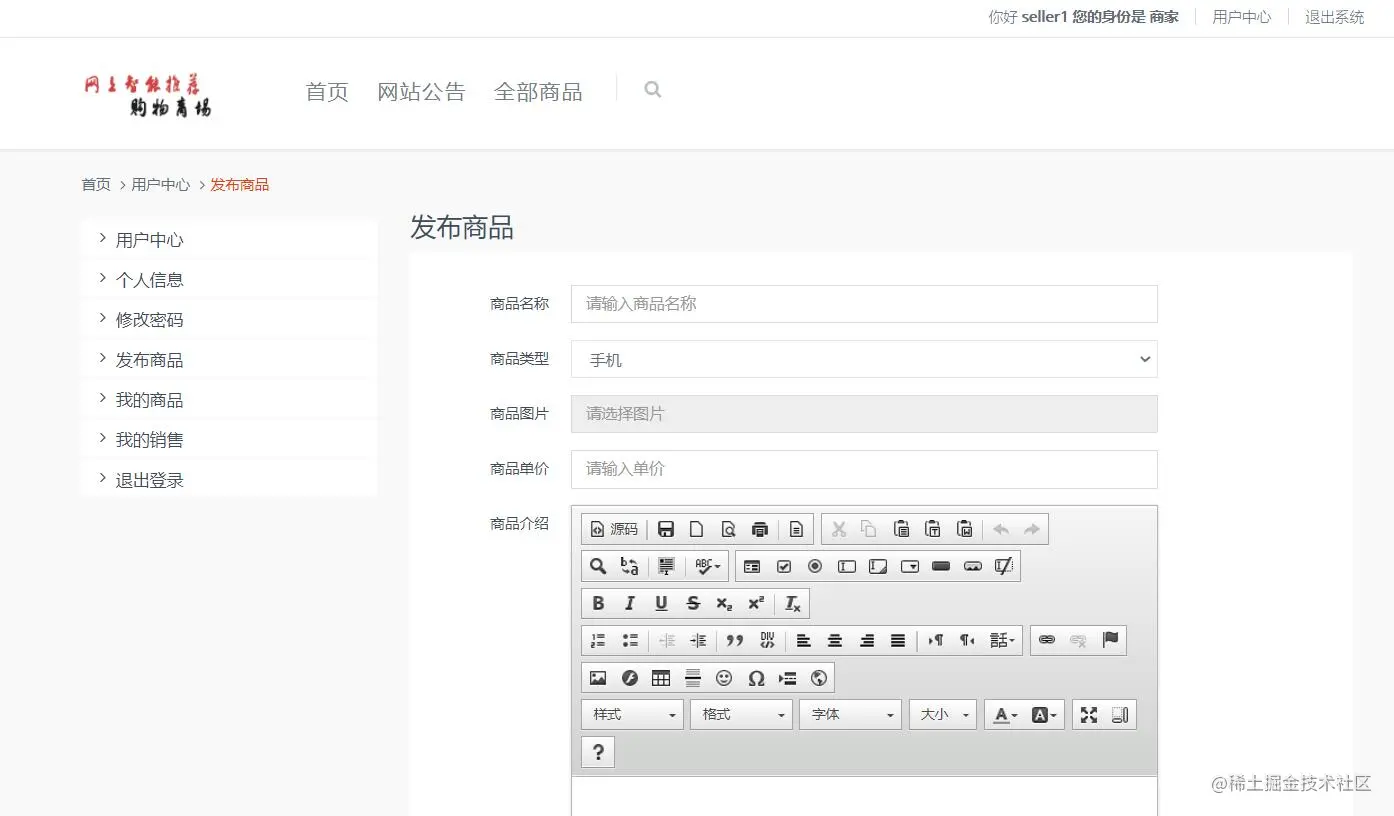Open the background color picker
The width and height of the screenshot is (1394, 816).
pyautogui.click(x=1044, y=714)
